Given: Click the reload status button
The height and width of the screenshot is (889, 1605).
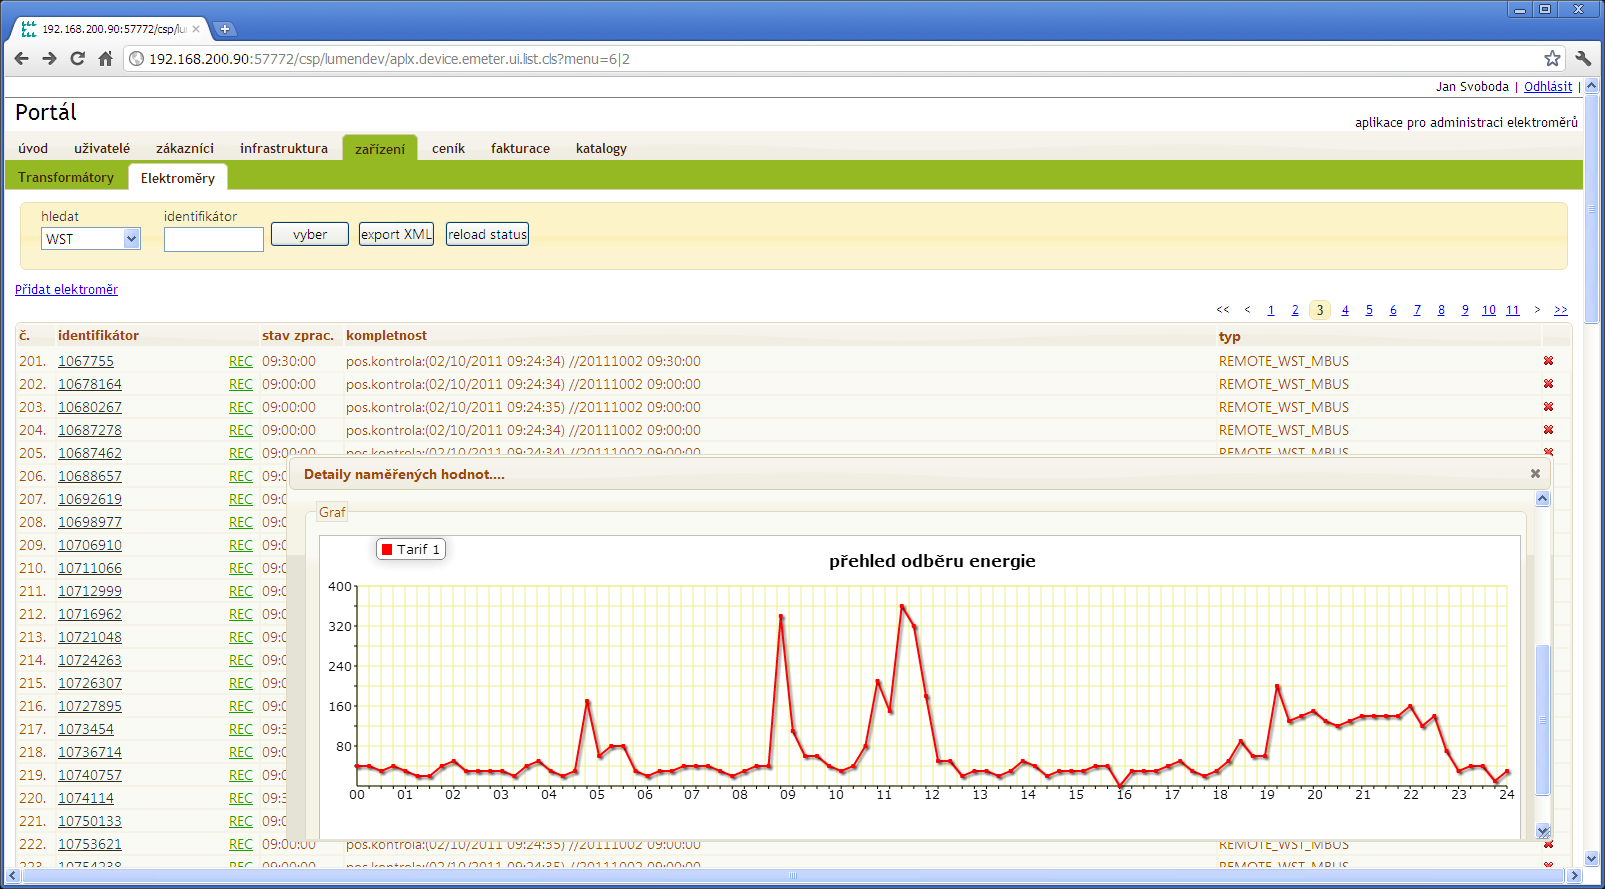Looking at the screenshot, I should click(x=487, y=234).
